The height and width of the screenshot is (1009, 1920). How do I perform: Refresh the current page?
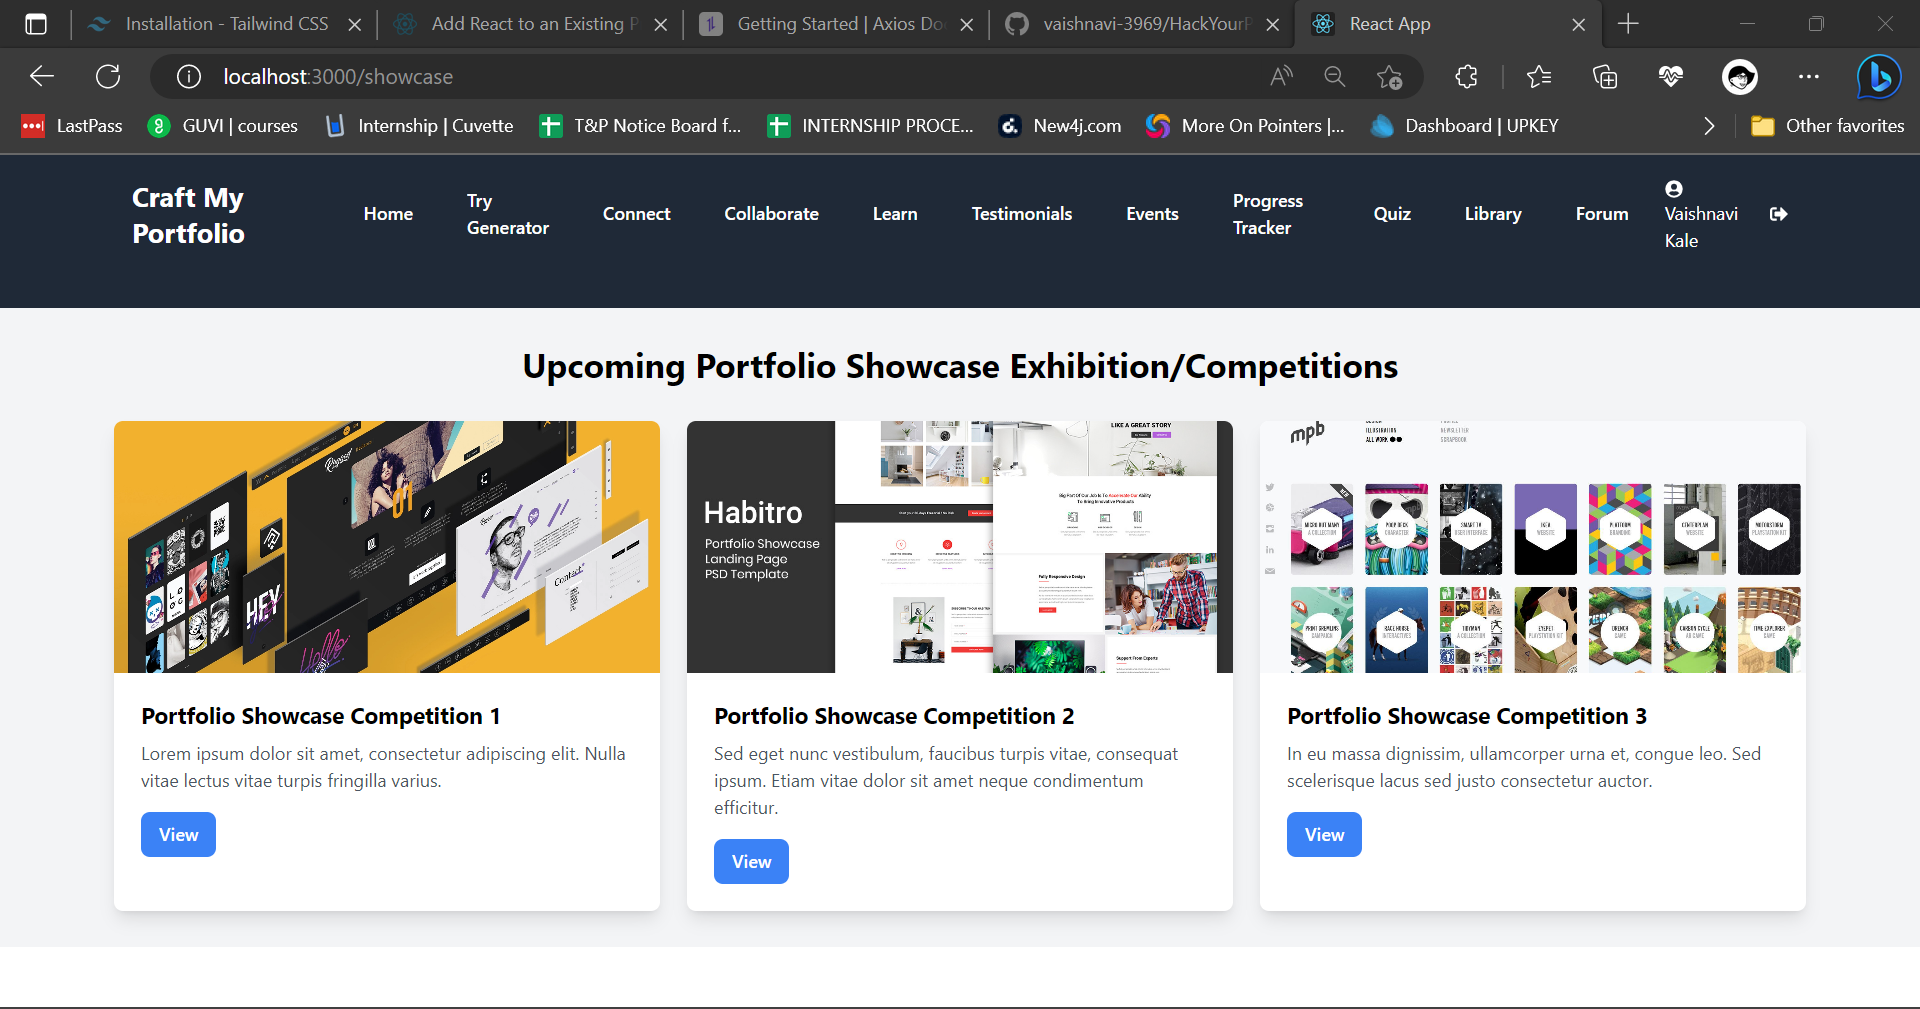coord(108,76)
